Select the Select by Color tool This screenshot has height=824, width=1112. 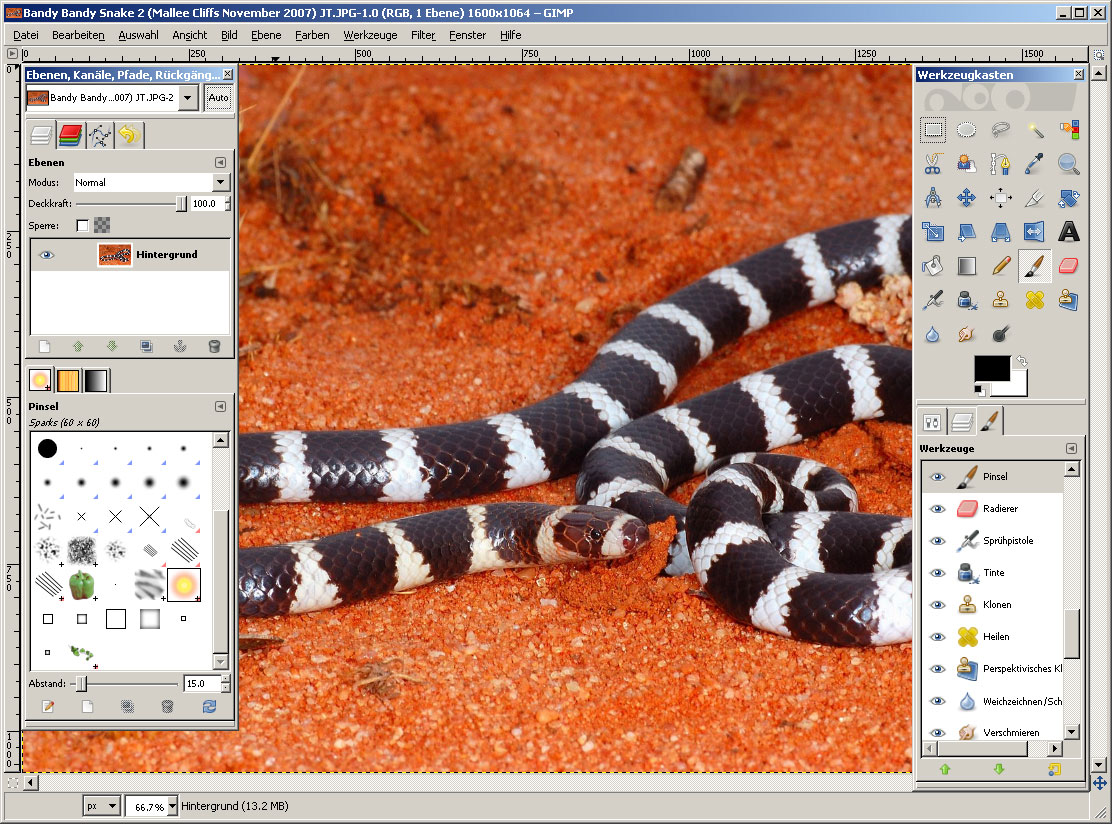point(1069,130)
